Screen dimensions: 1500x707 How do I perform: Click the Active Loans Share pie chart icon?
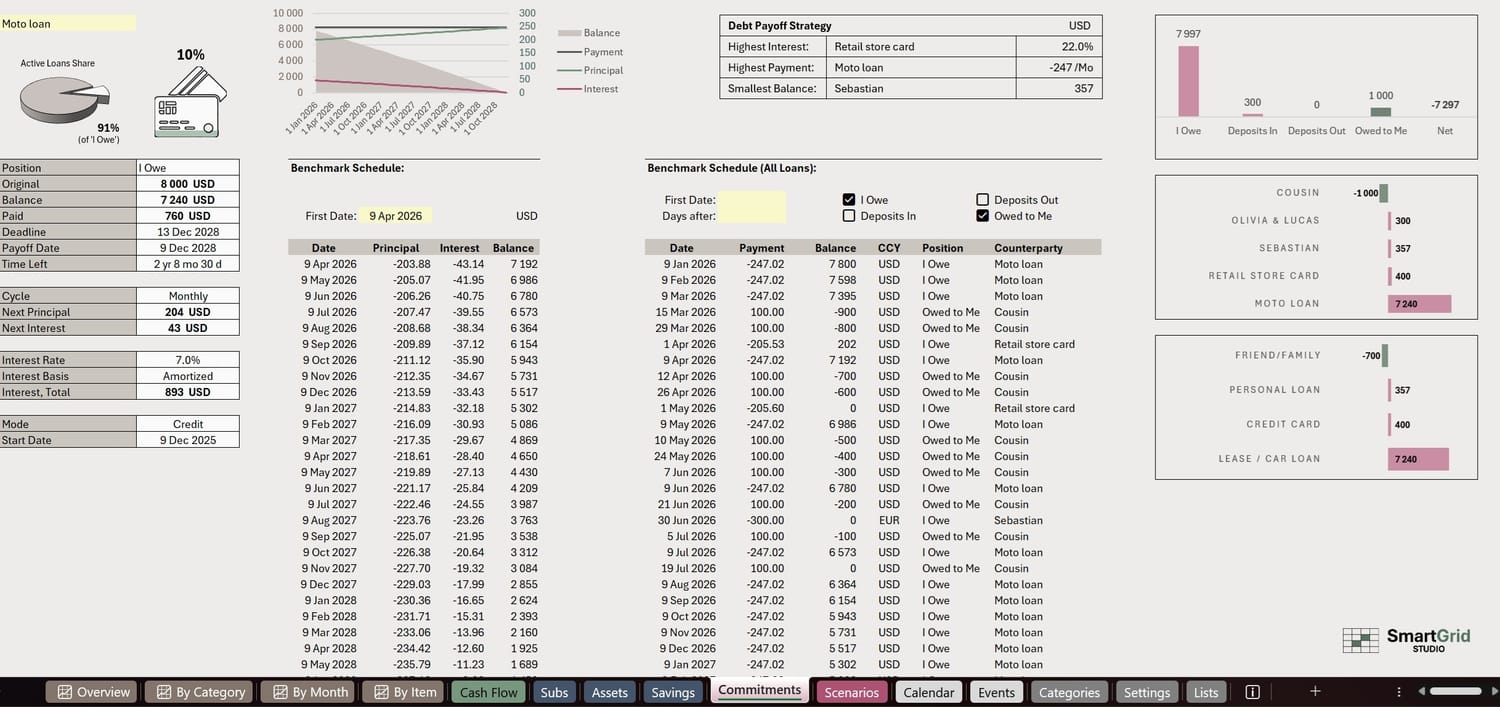(66, 100)
